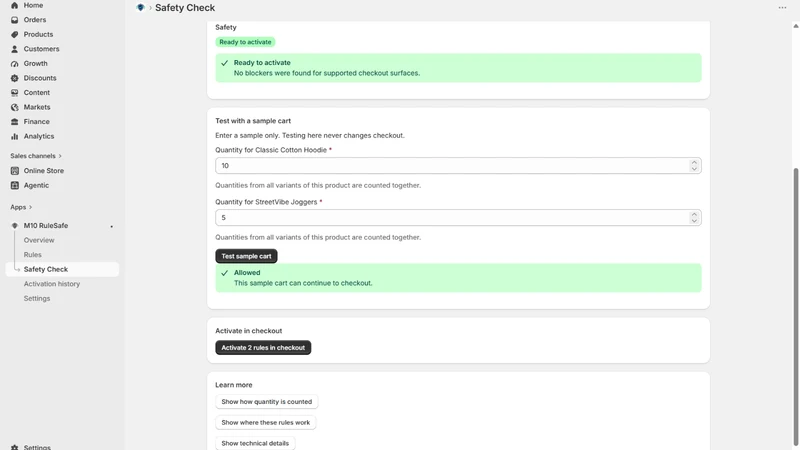Viewport: 800px width, 450px height.
Task: Open RuleSafe Settings subpage
Action: [x=37, y=298]
